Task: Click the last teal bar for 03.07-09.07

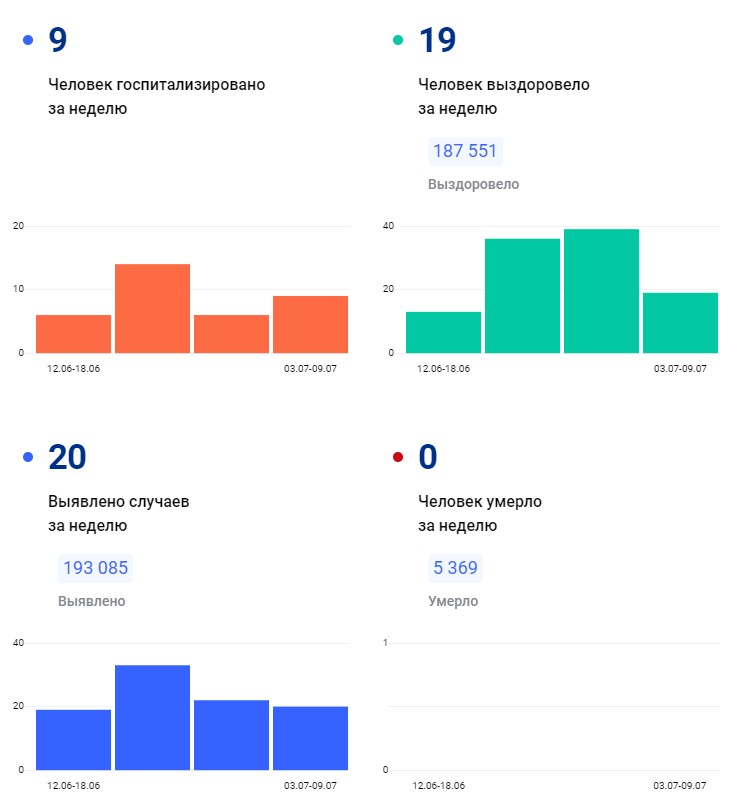Action: (x=680, y=322)
